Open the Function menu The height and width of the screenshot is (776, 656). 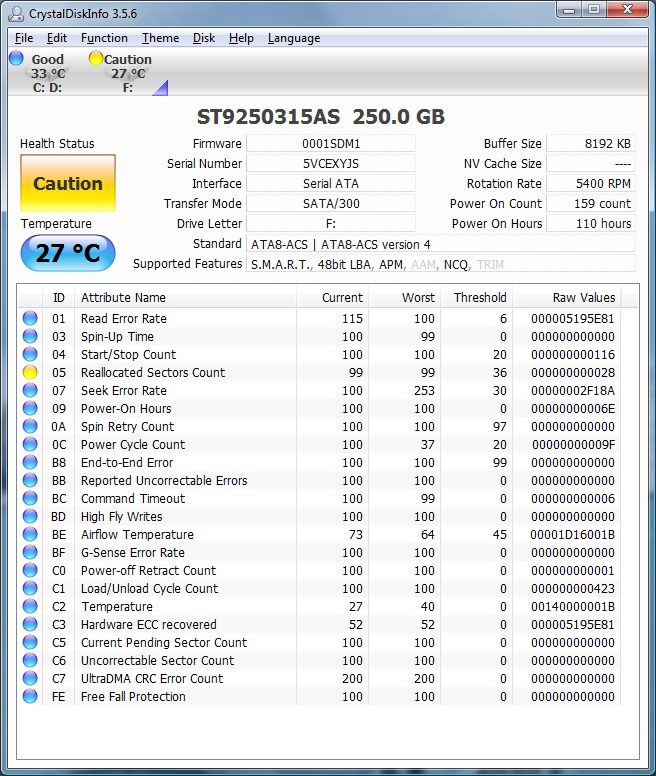[104, 38]
